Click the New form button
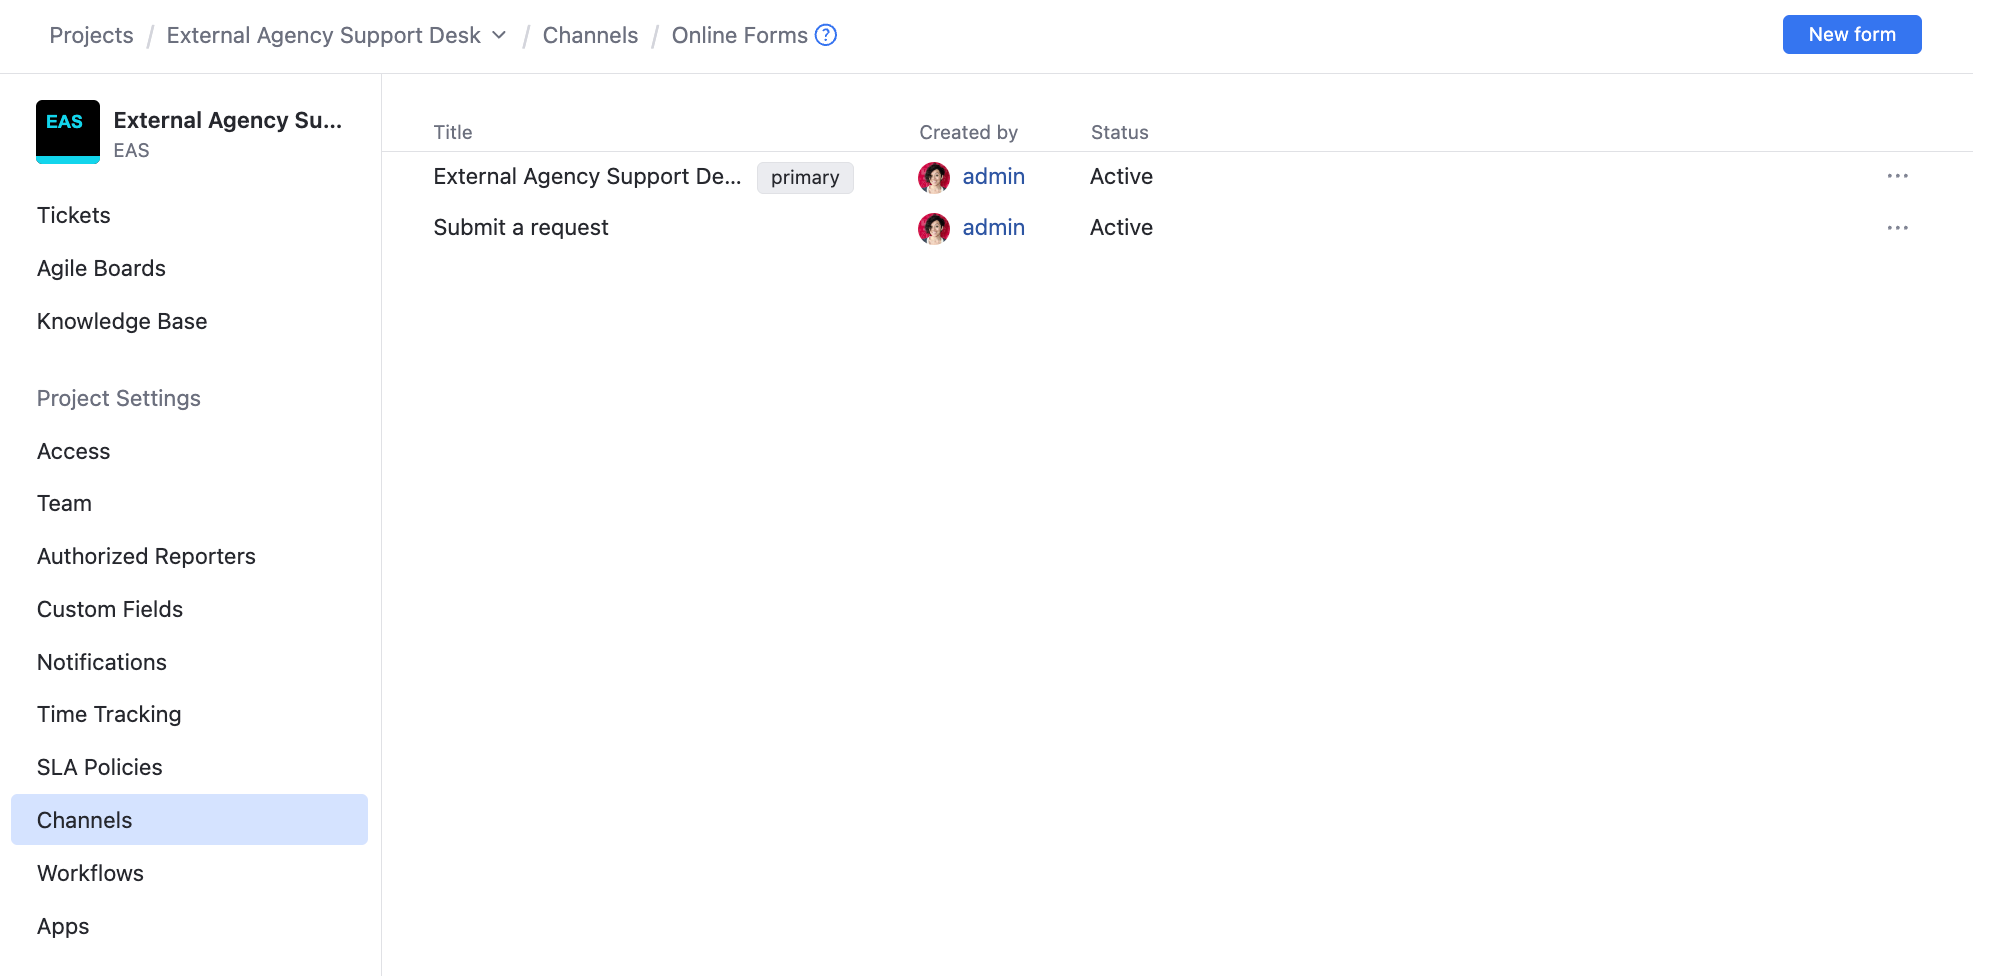 [x=1851, y=34]
